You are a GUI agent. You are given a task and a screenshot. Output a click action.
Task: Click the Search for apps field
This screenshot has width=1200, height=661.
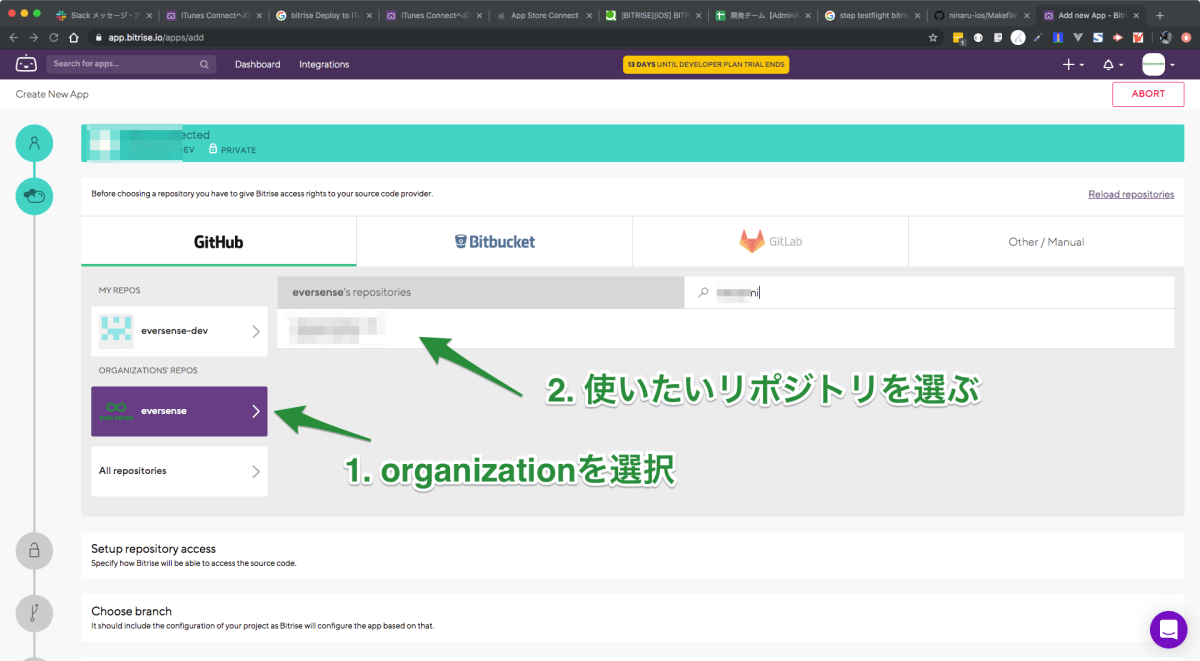click(x=130, y=64)
